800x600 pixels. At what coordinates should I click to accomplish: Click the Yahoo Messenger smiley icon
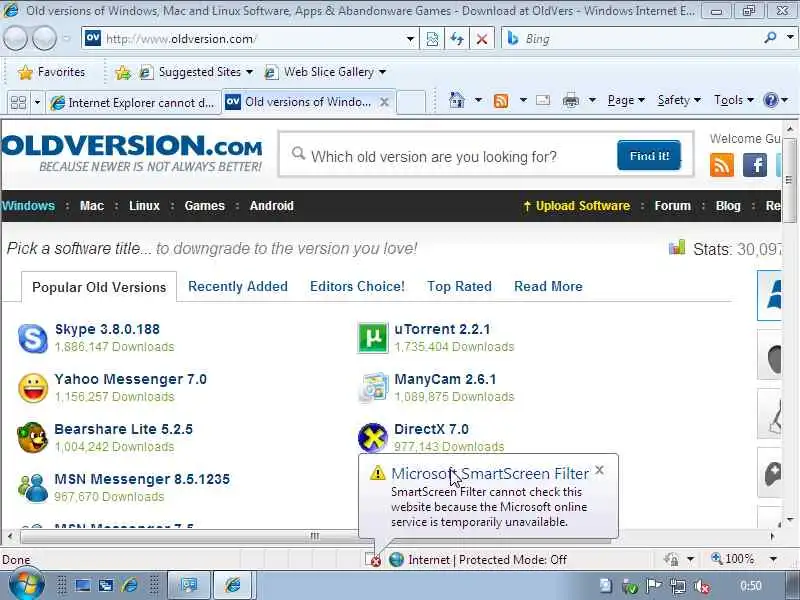[33, 388]
